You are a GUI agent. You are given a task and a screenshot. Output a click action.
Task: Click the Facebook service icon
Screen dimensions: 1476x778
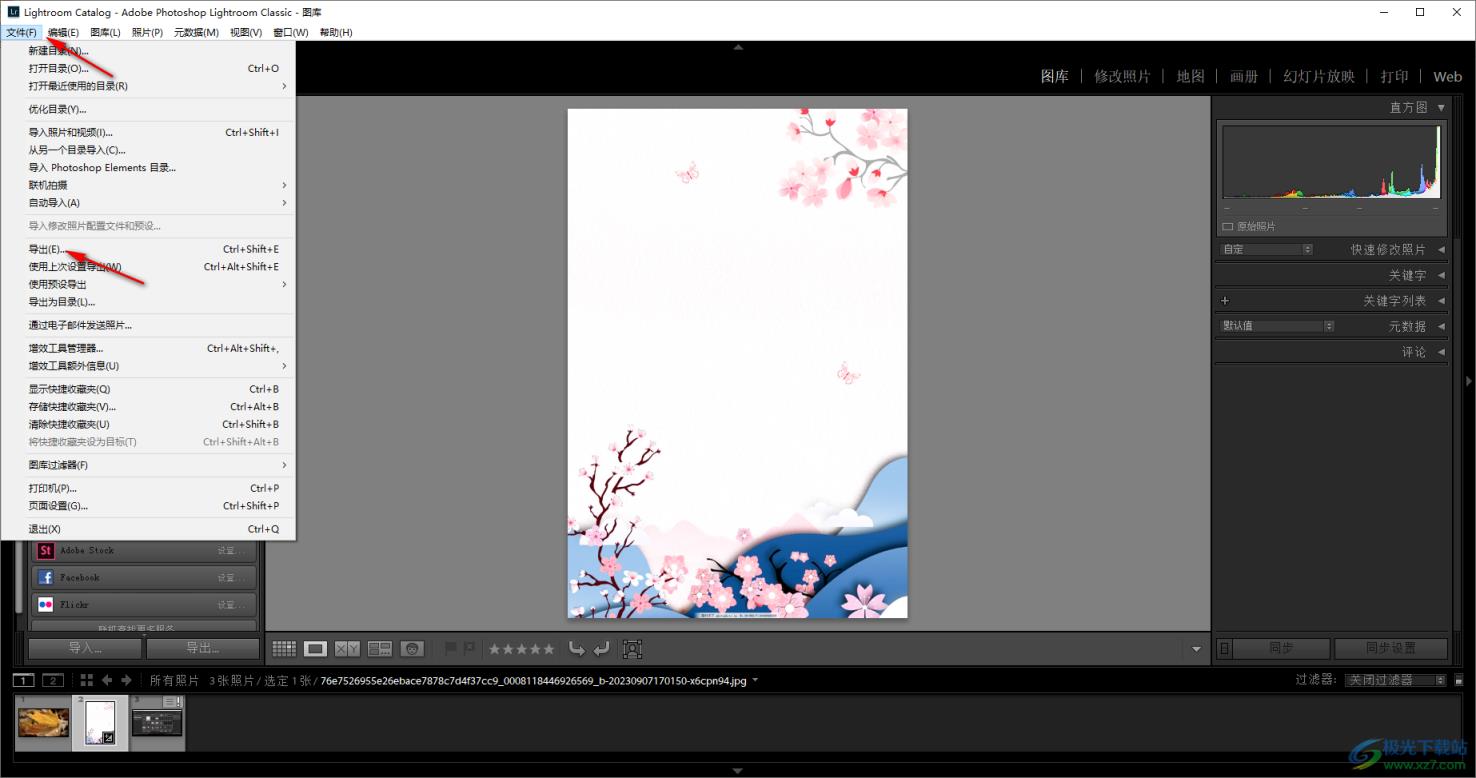pyautogui.click(x=45, y=578)
